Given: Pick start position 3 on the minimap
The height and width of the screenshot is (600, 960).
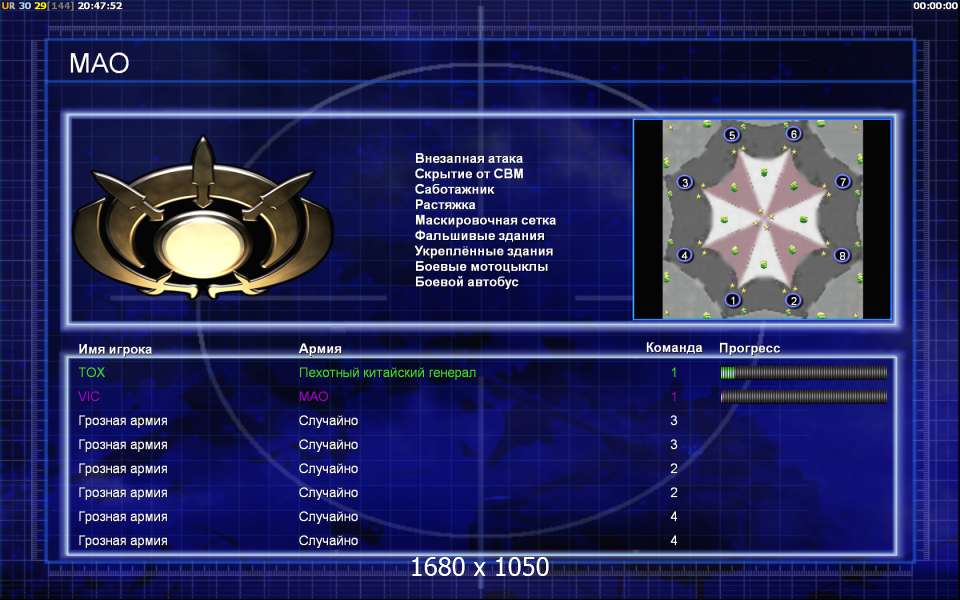Looking at the screenshot, I should 685,182.
